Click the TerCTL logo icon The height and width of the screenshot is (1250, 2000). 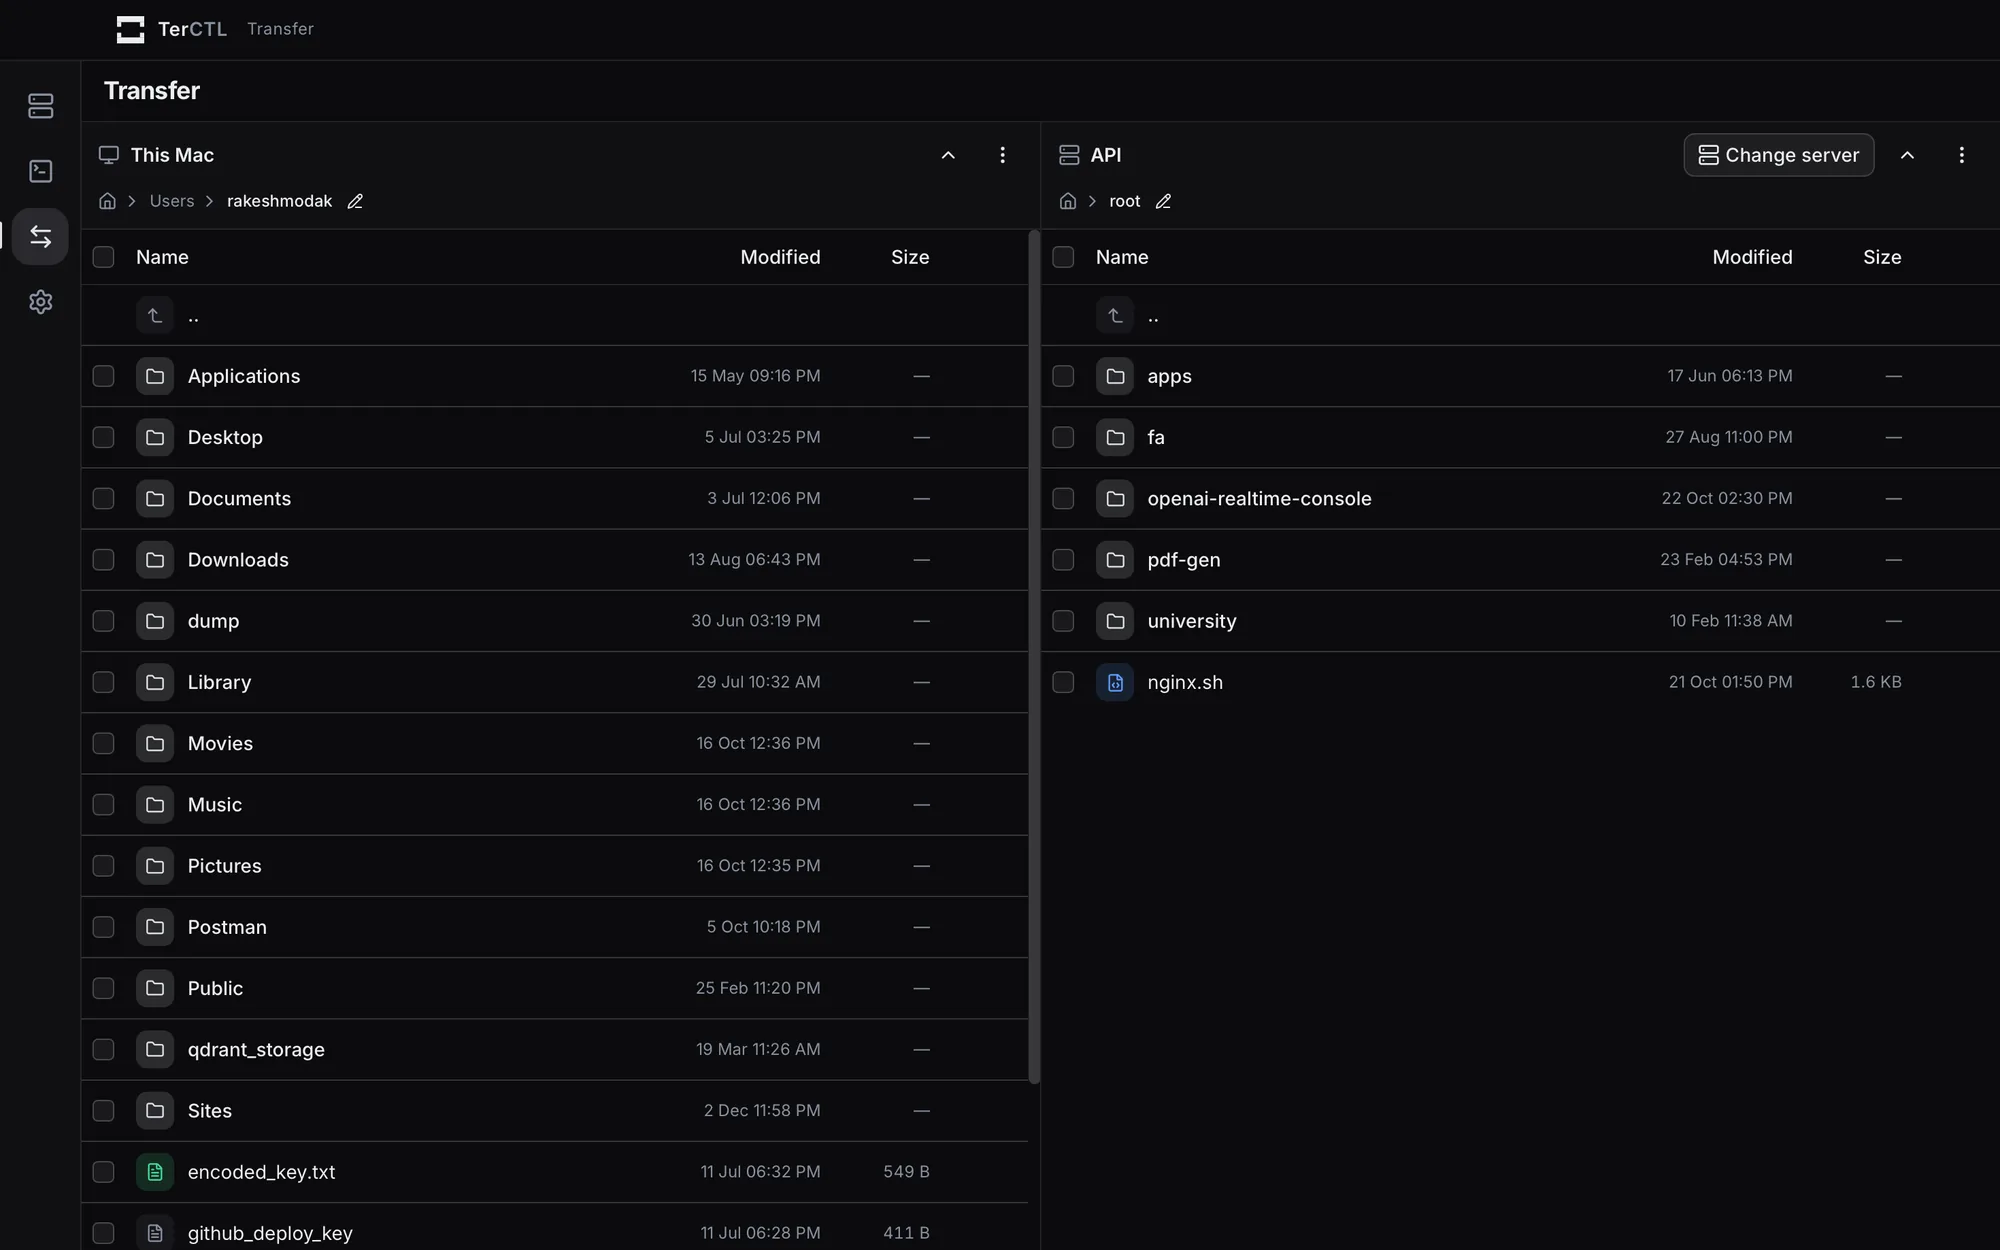[x=130, y=29]
